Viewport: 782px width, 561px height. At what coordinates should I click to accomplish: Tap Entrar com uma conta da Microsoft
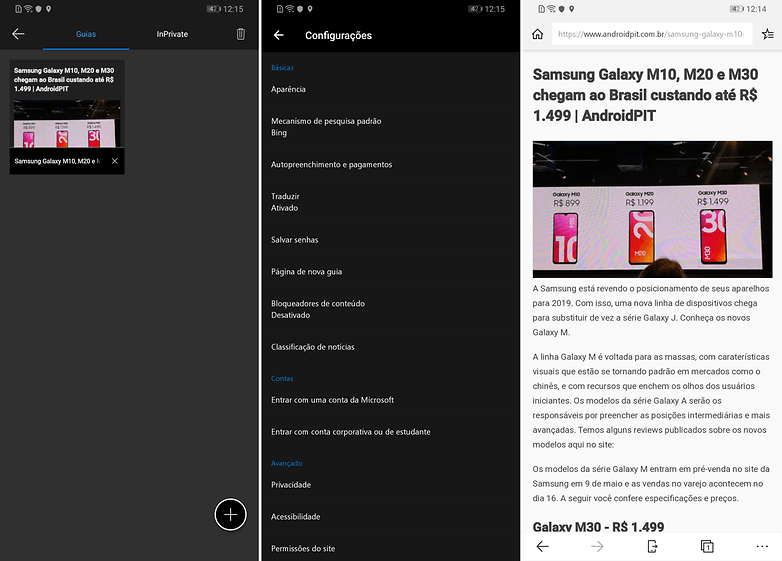point(391,400)
